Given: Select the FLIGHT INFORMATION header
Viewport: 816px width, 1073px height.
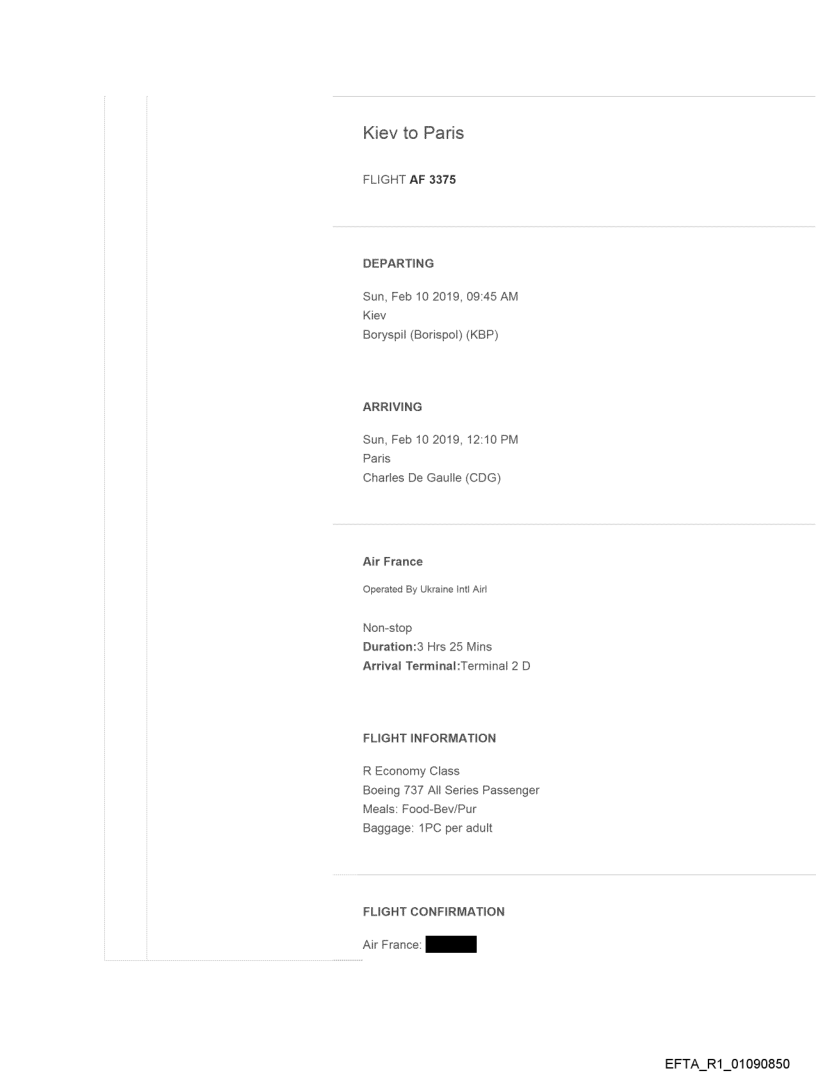Looking at the screenshot, I should (x=429, y=738).
